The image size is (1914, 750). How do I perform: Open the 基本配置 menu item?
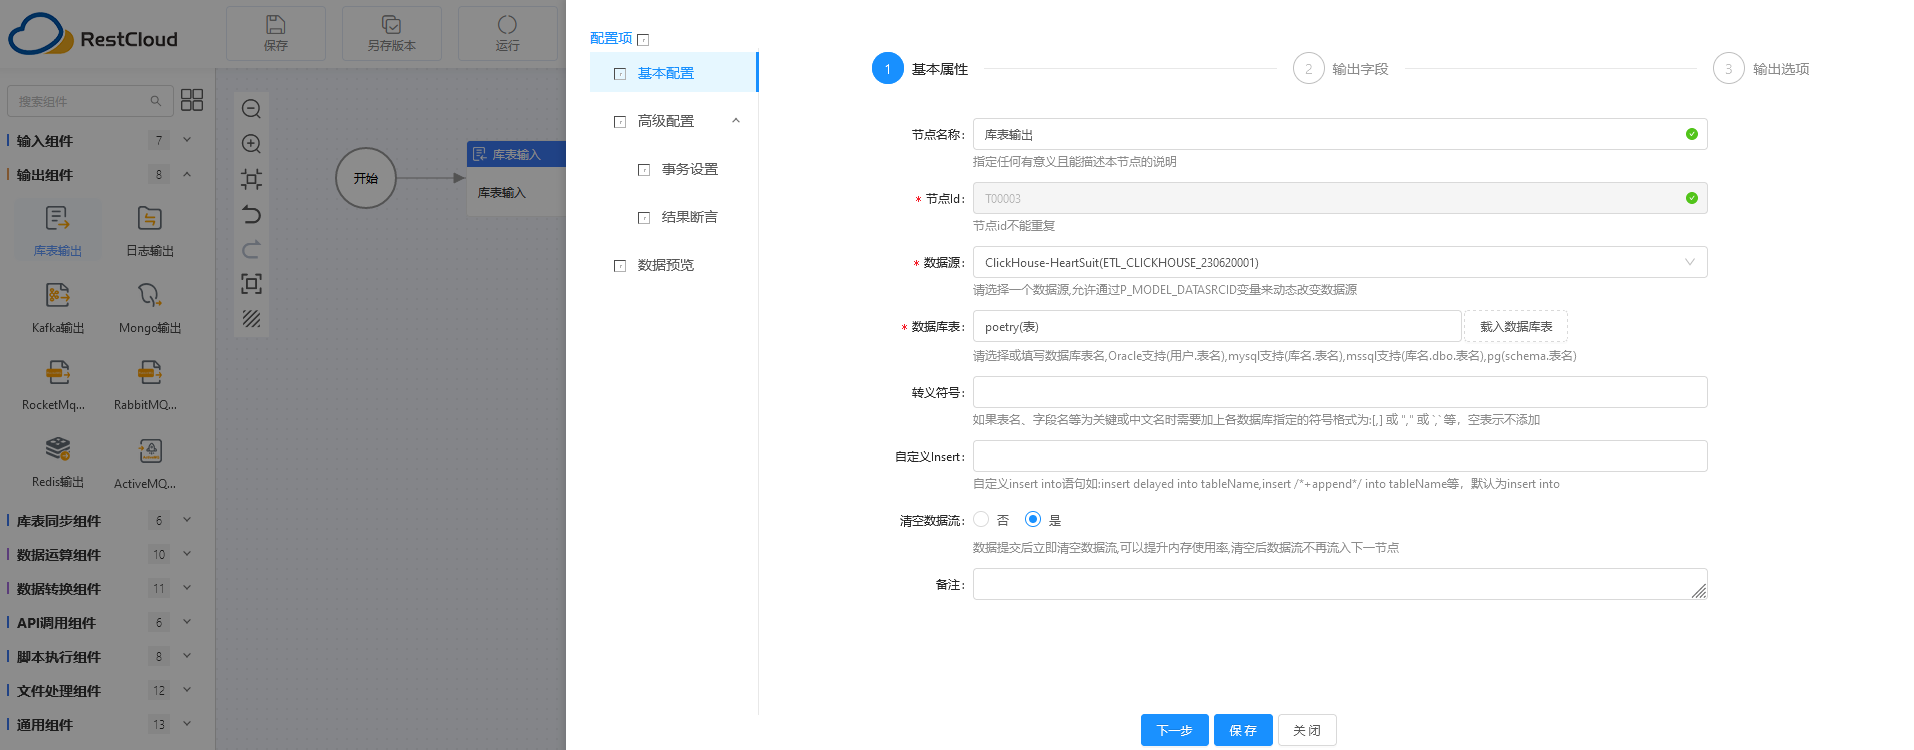[x=673, y=73]
